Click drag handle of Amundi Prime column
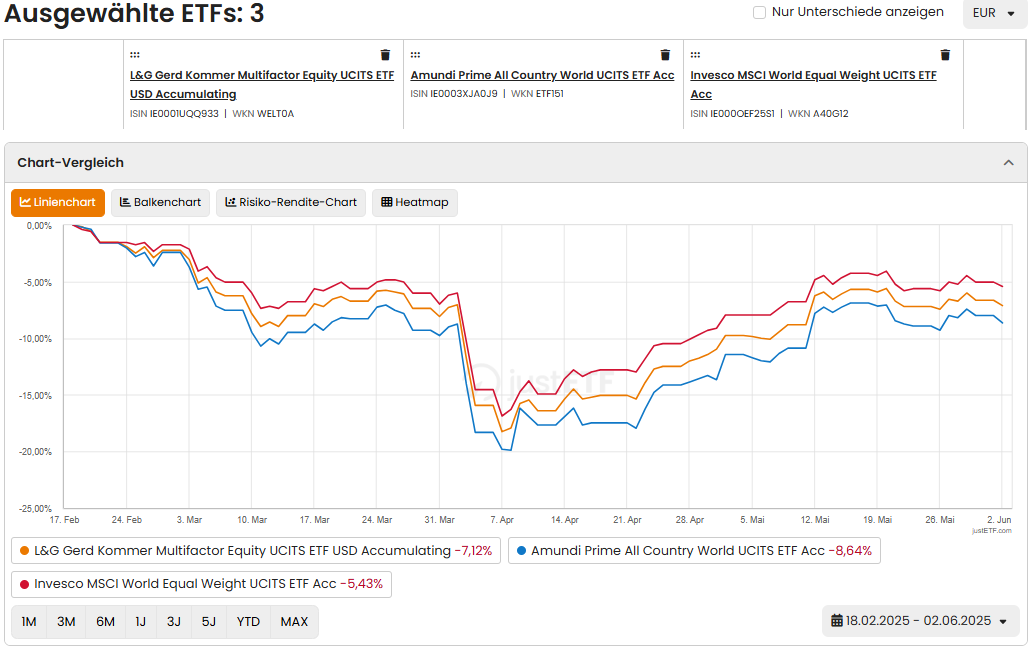The width and height of the screenshot is (1030, 648). 415,55
